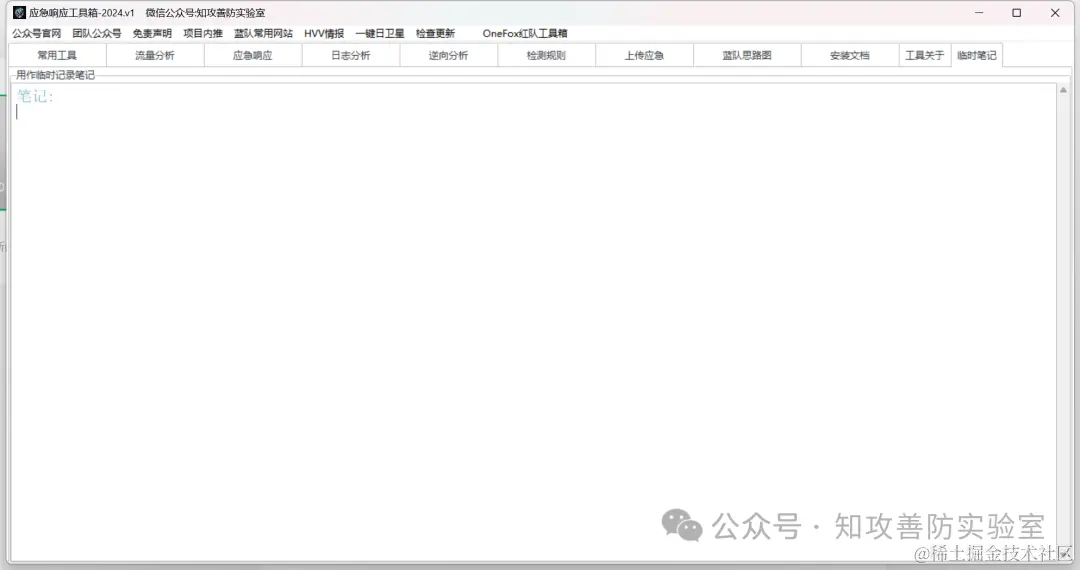Click the application icon in the title bar

19,12
